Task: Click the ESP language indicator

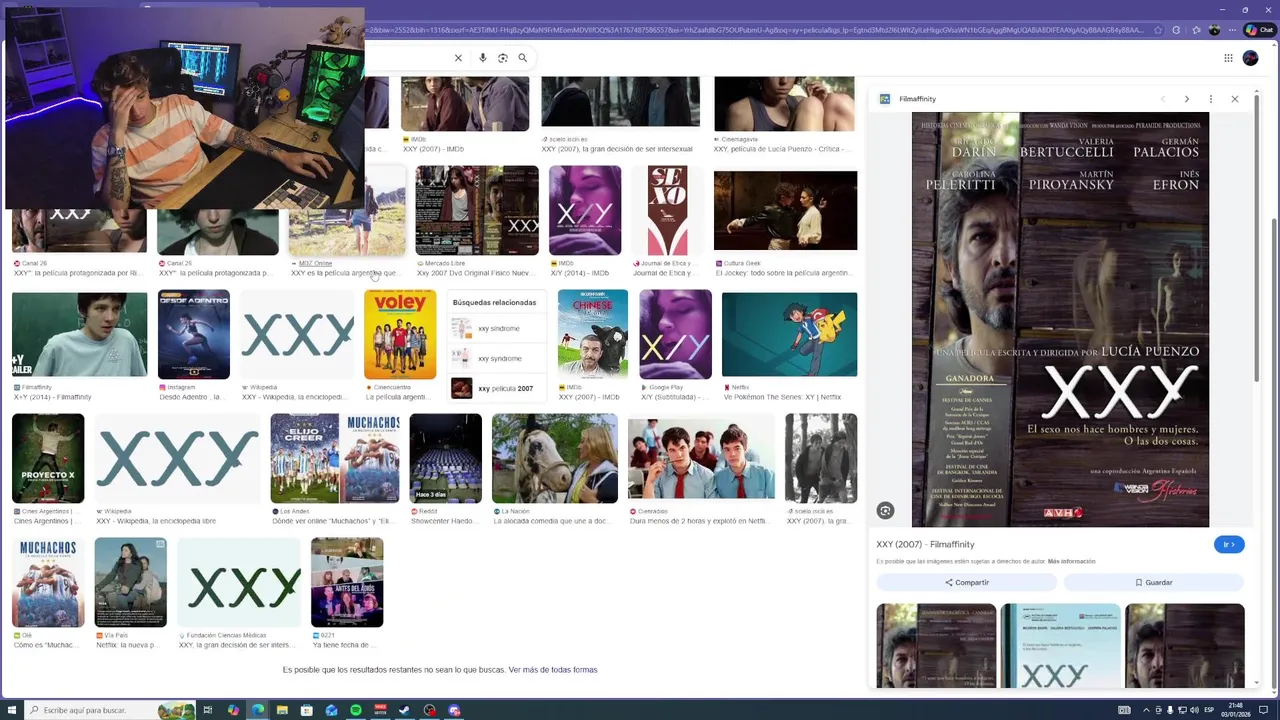Action: [x=1209, y=710]
